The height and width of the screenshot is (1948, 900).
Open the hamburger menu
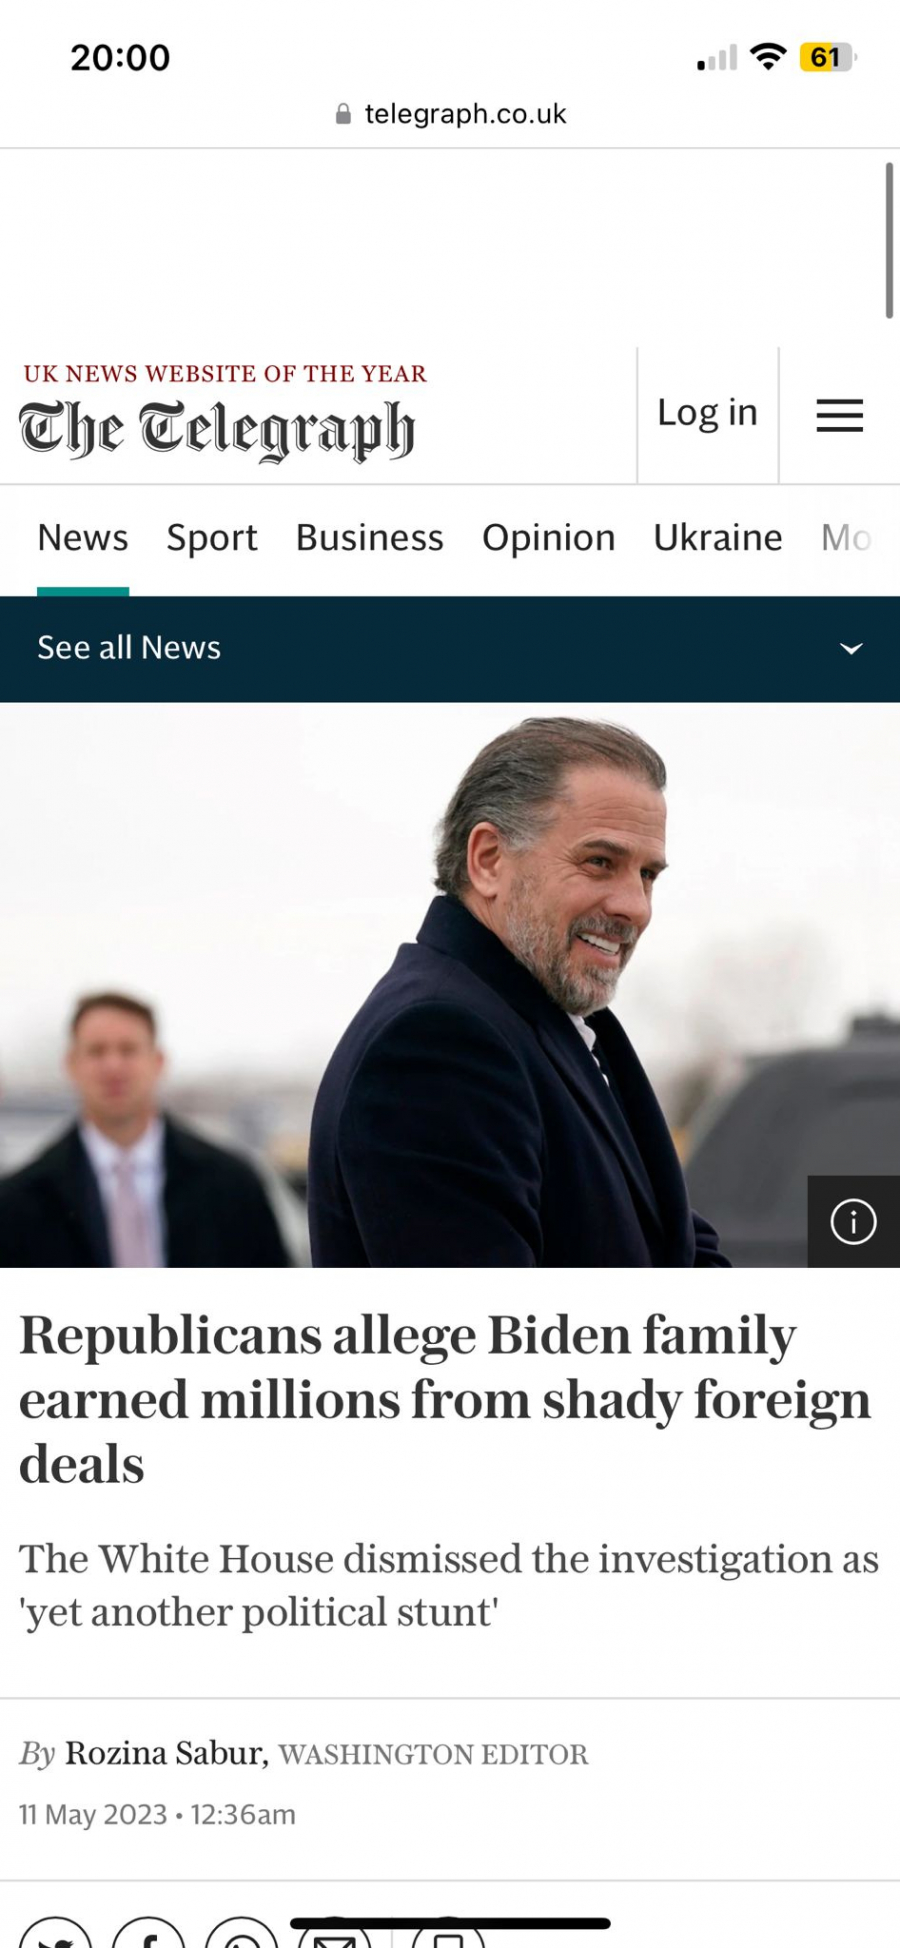[x=839, y=415]
